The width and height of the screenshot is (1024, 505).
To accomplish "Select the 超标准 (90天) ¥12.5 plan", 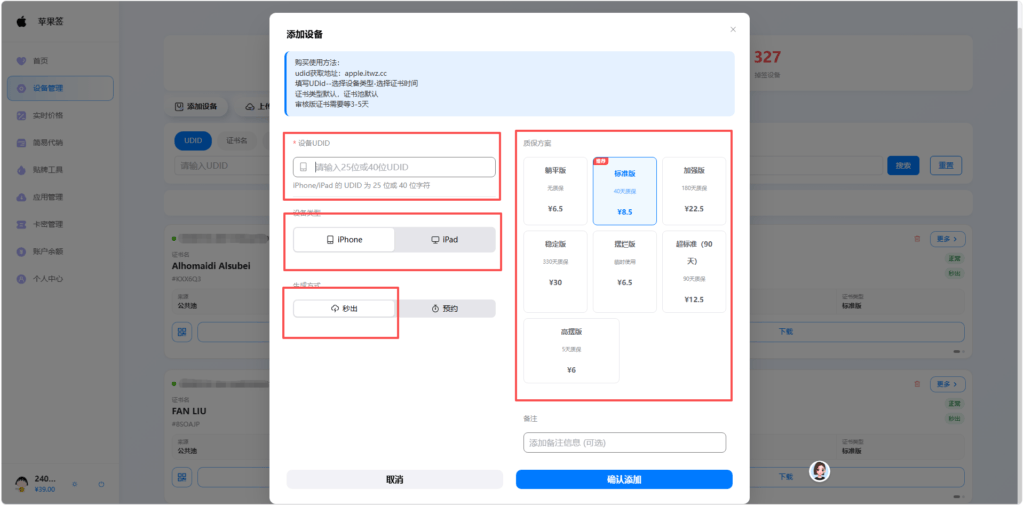I will click(x=694, y=271).
